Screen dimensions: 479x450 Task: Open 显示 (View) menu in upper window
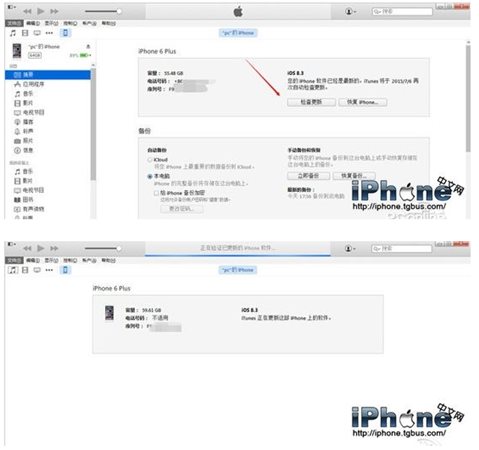click(52, 23)
